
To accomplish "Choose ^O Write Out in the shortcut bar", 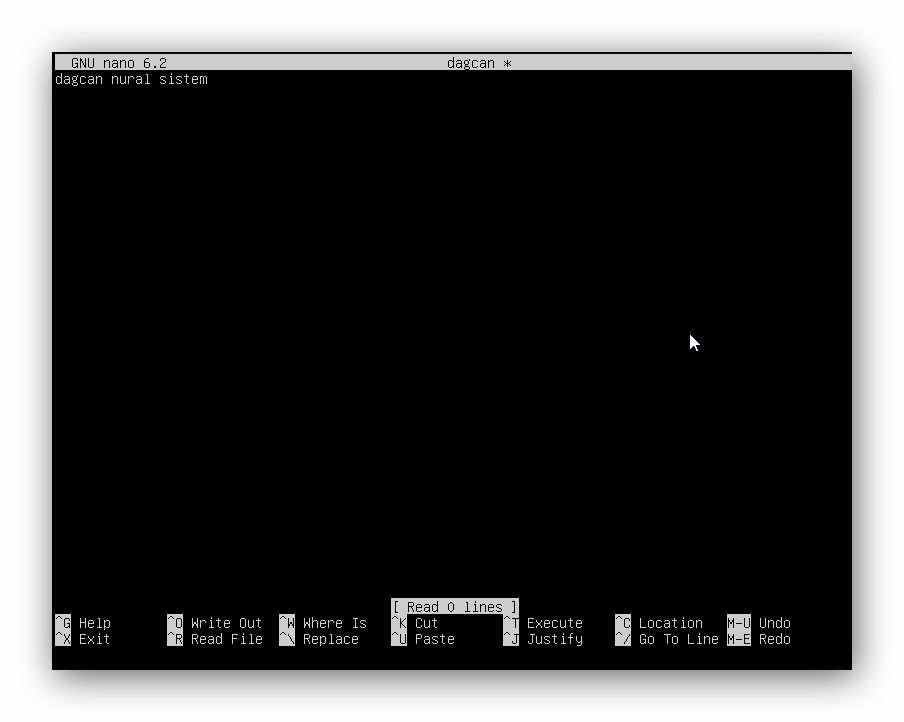I will point(214,623).
